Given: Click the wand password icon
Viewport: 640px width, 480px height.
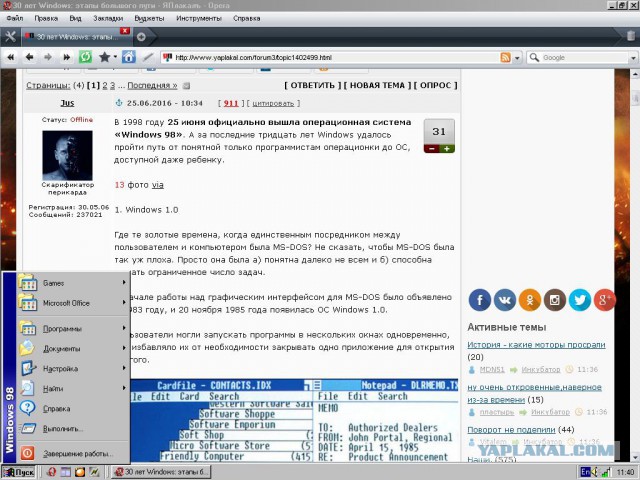Looking at the screenshot, I should (148, 58).
